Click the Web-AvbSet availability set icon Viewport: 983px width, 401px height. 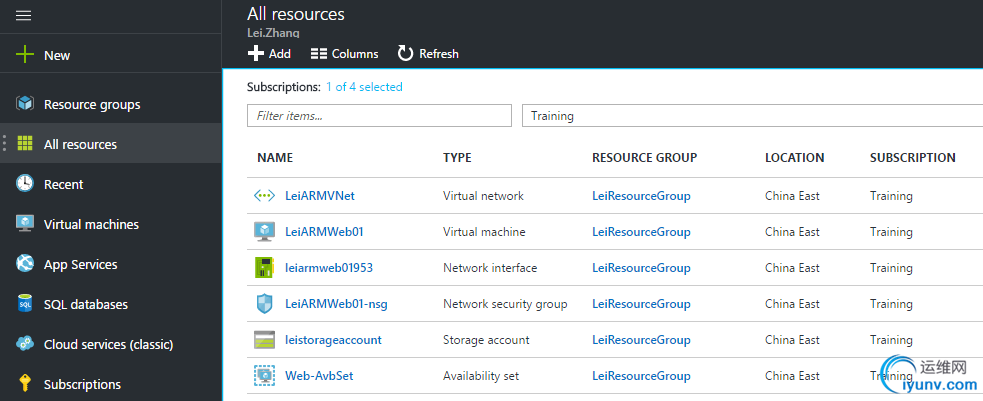[x=264, y=376]
